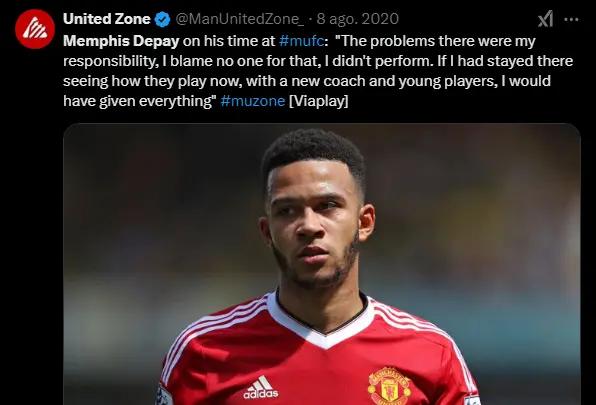This screenshot has height=405, width=596.
Task: Open the United Zone profile avatar
Action: point(35,29)
